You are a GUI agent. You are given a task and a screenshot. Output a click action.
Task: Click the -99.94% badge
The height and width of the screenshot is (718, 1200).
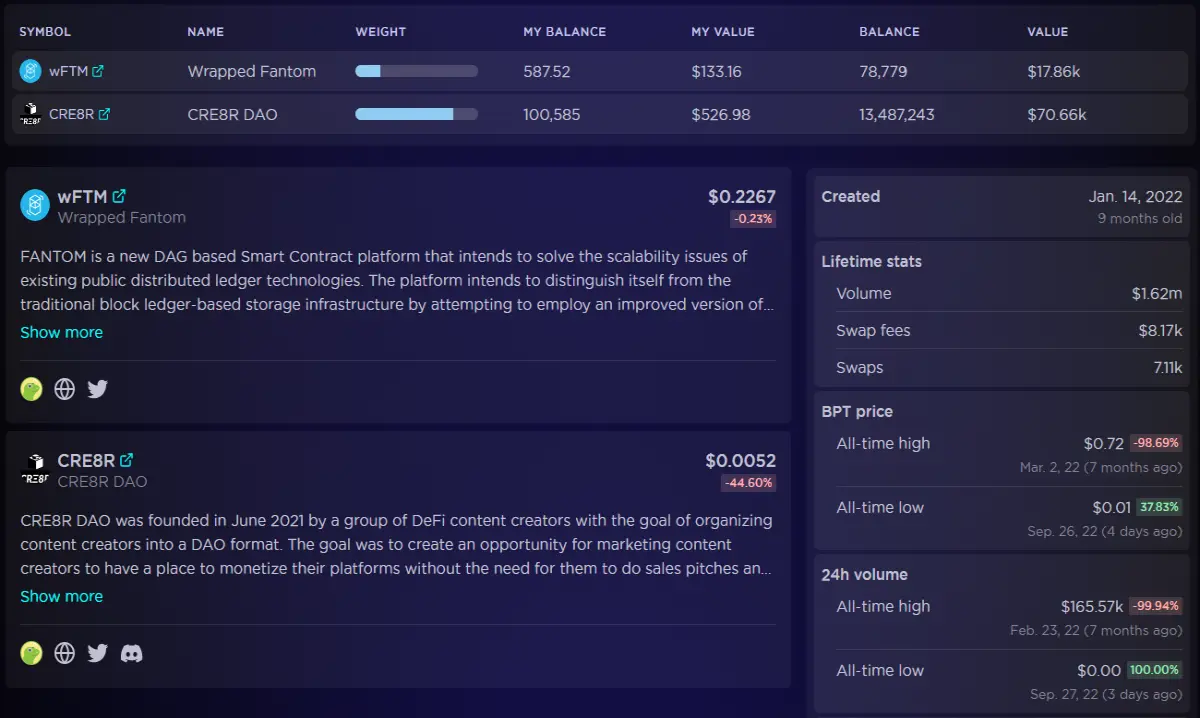pyautogui.click(x=1156, y=606)
